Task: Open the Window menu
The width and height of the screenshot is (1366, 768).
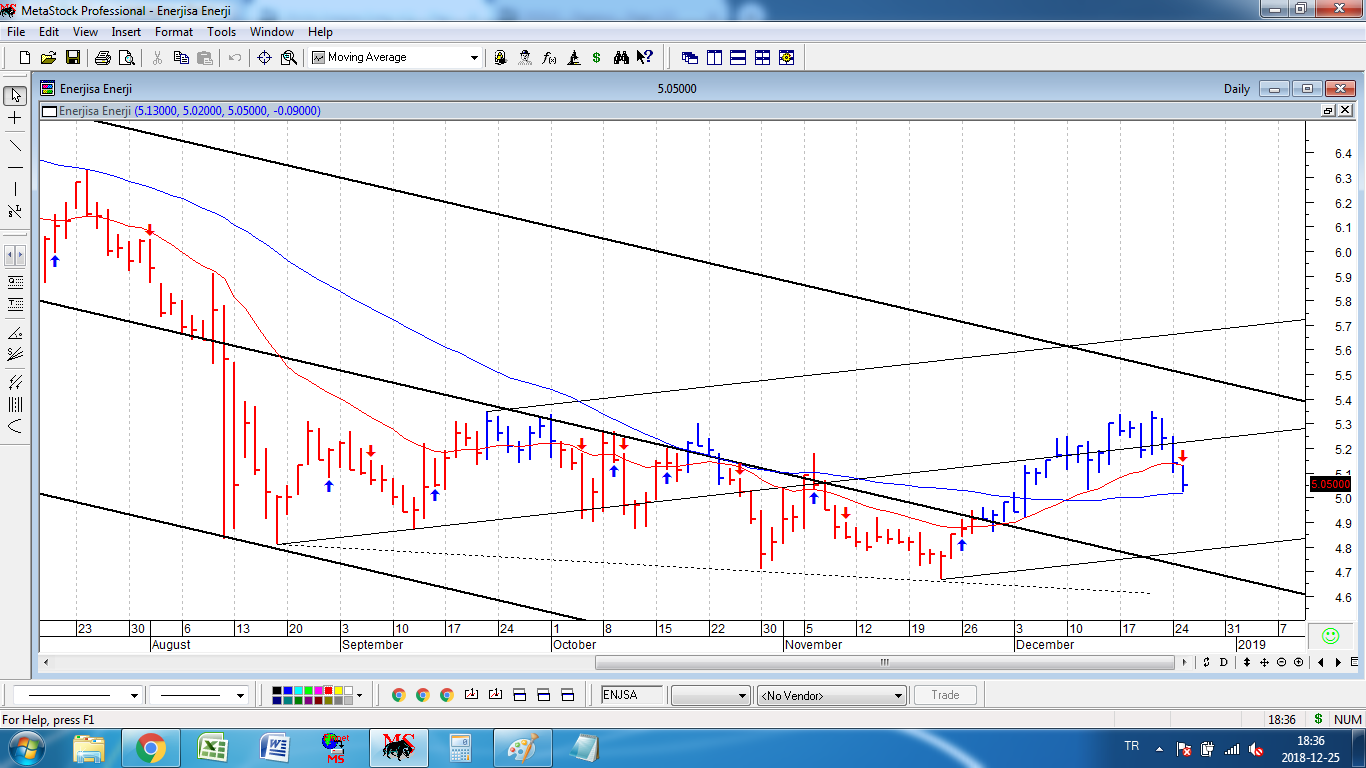Action: [x=272, y=32]
